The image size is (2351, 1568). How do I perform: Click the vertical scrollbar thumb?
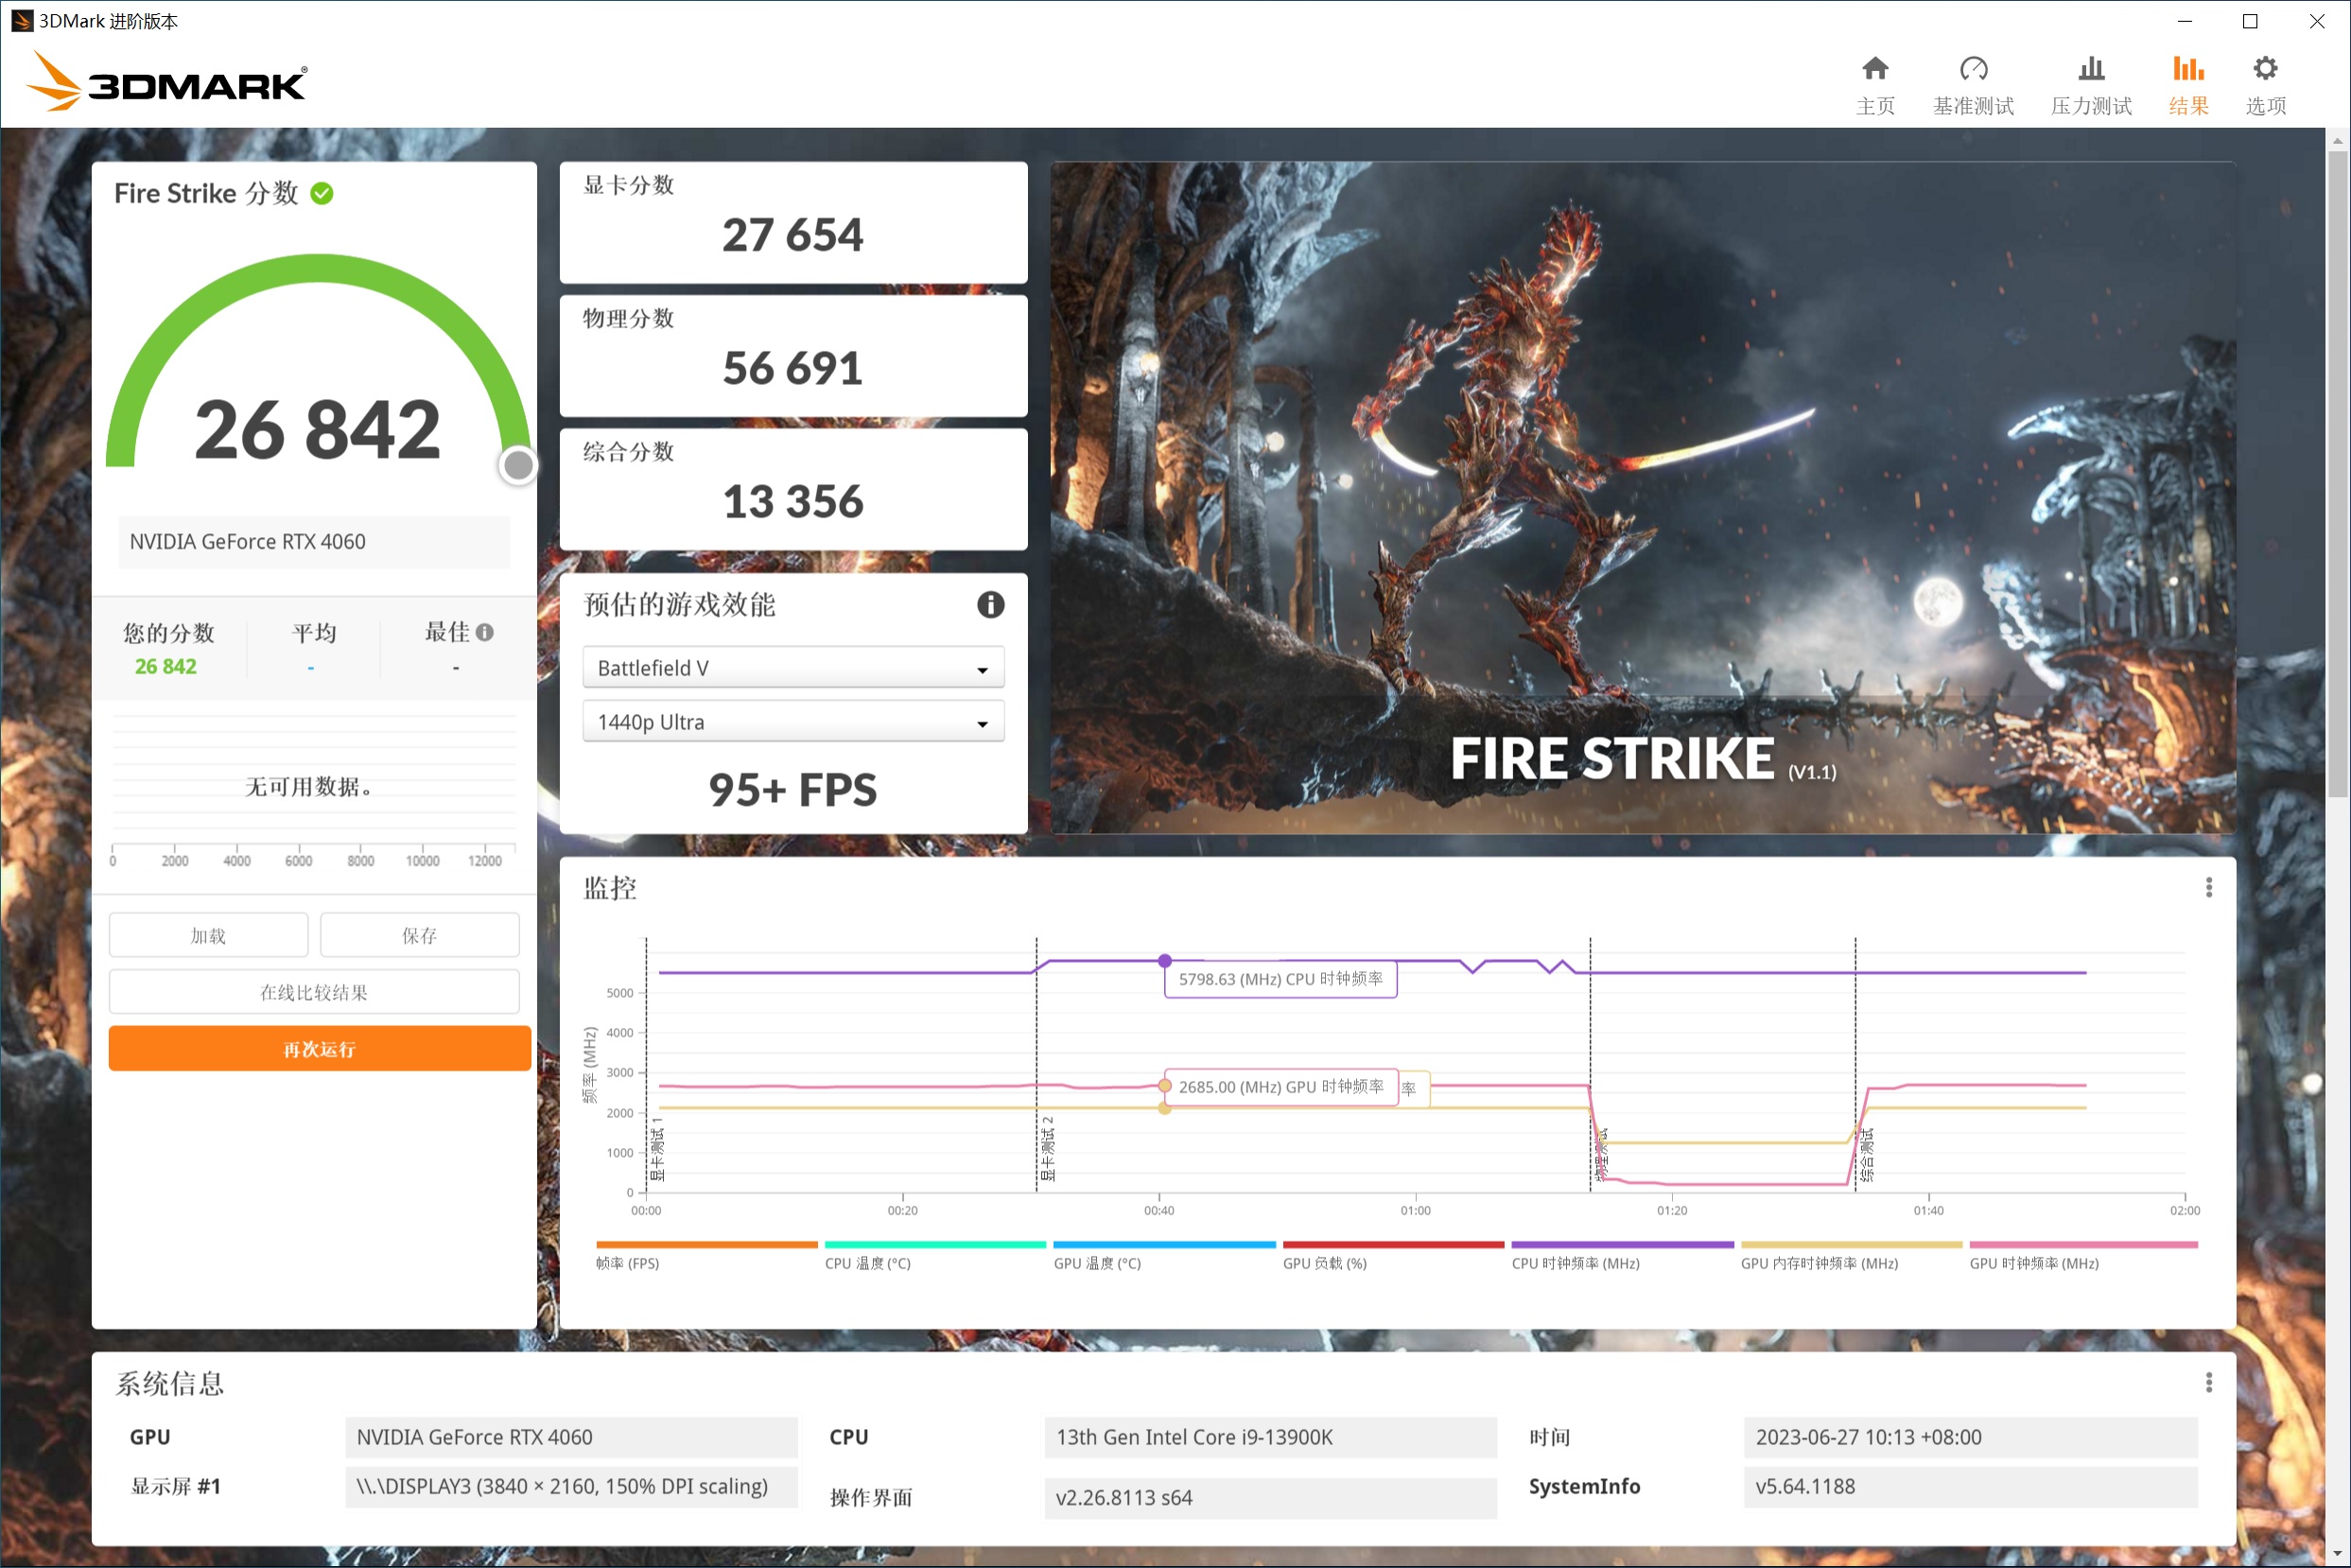click(x=2337, y=472)
